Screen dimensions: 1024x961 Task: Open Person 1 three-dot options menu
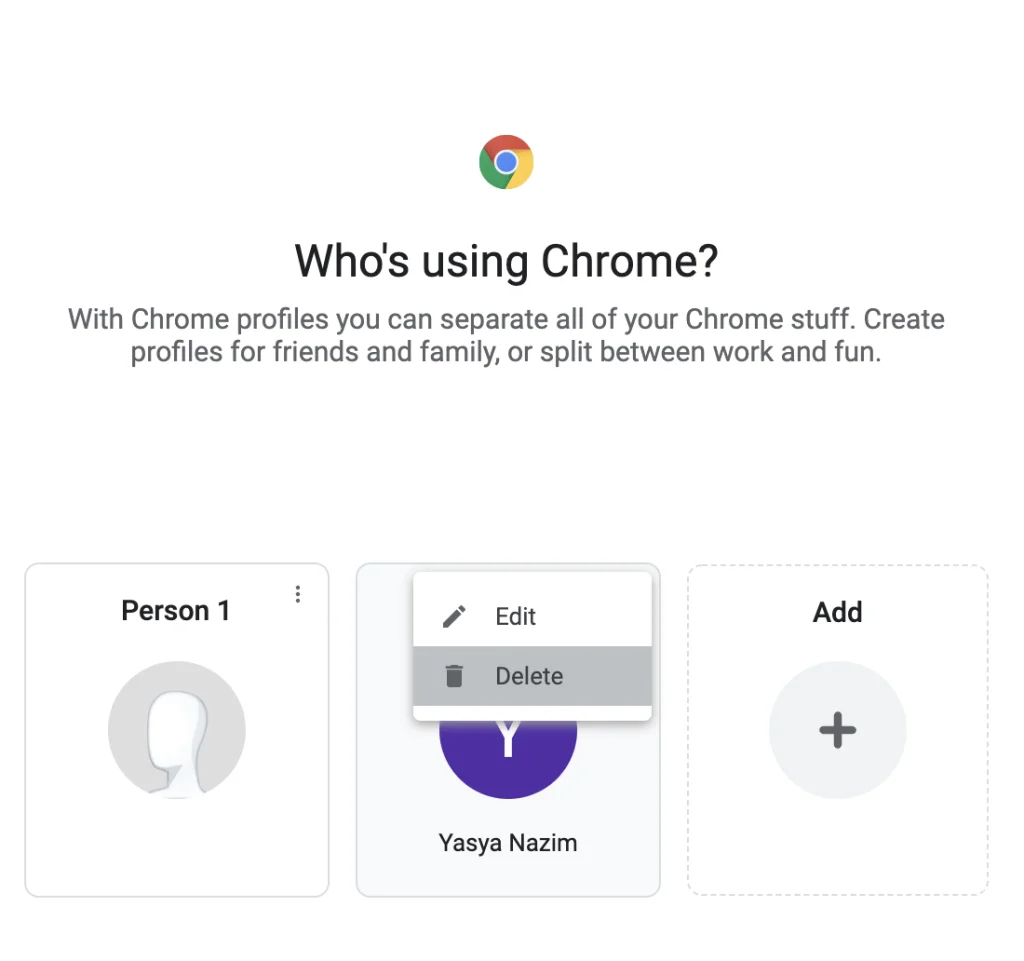coord(298,594)
